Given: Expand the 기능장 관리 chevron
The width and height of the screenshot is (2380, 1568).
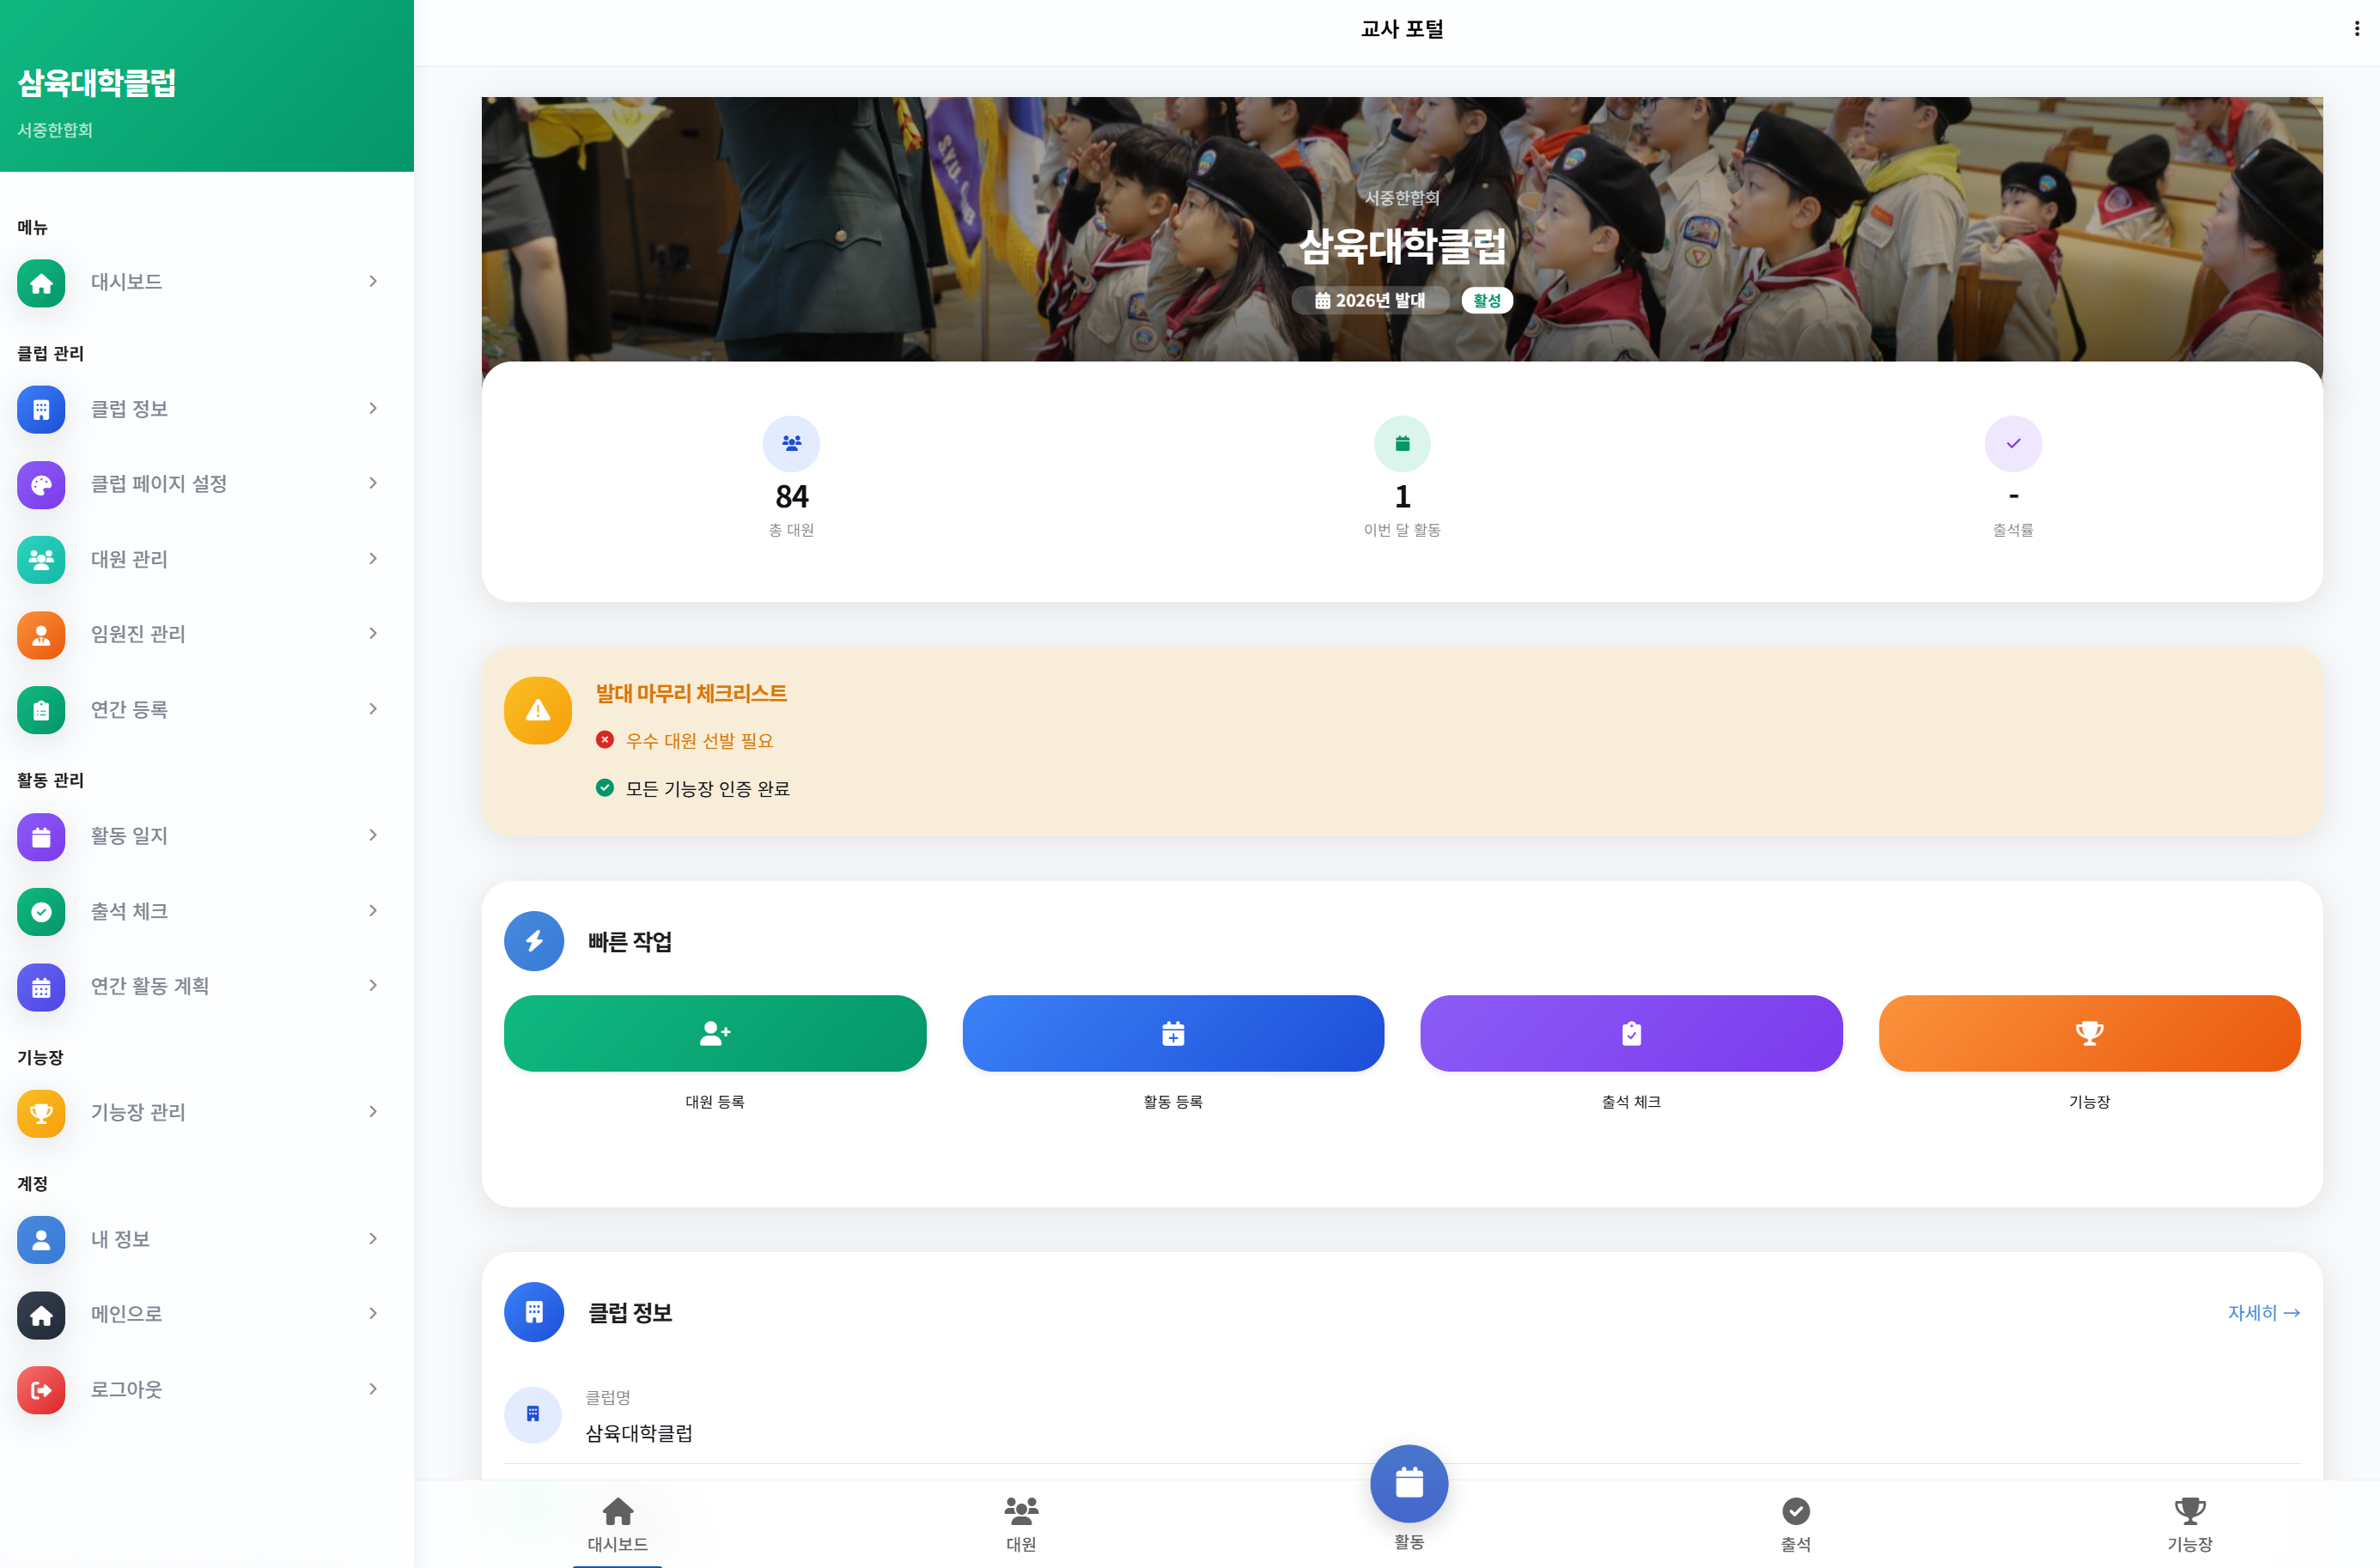Looking at the screenshot, I should [373, 1111].
